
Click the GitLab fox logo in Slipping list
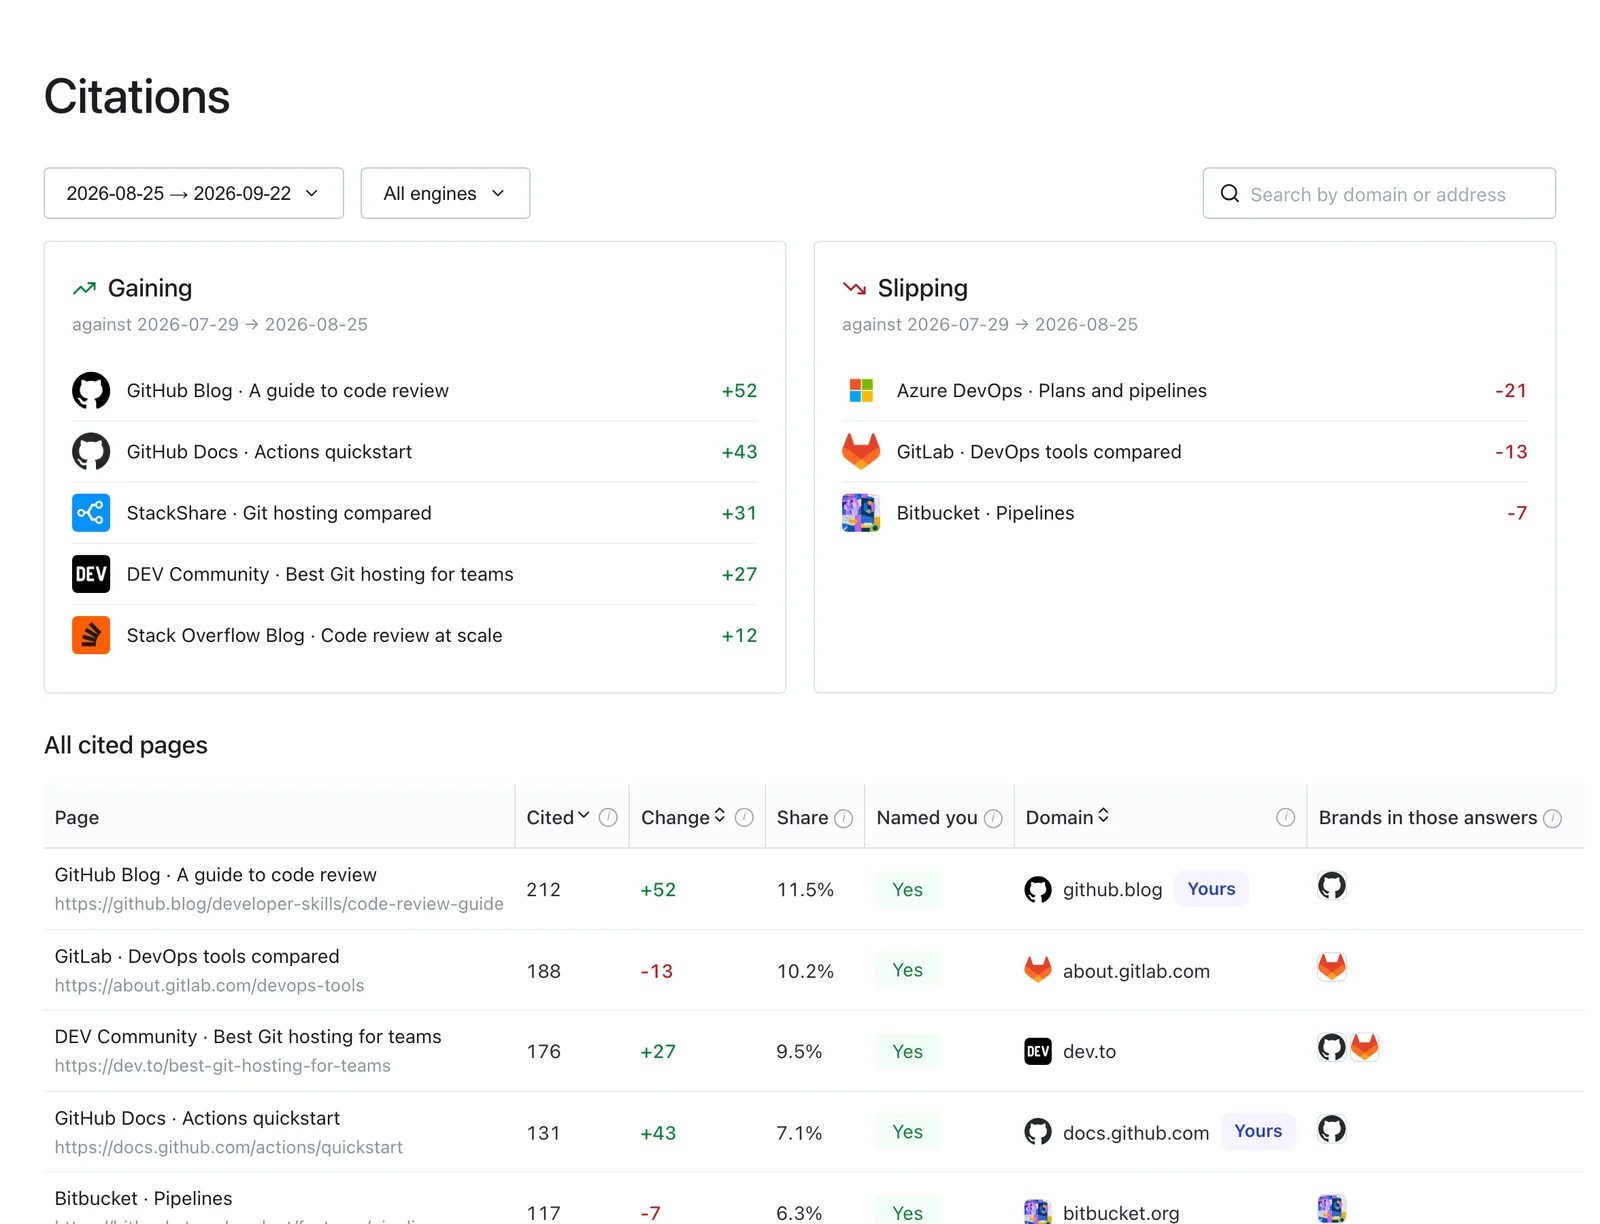861,452
